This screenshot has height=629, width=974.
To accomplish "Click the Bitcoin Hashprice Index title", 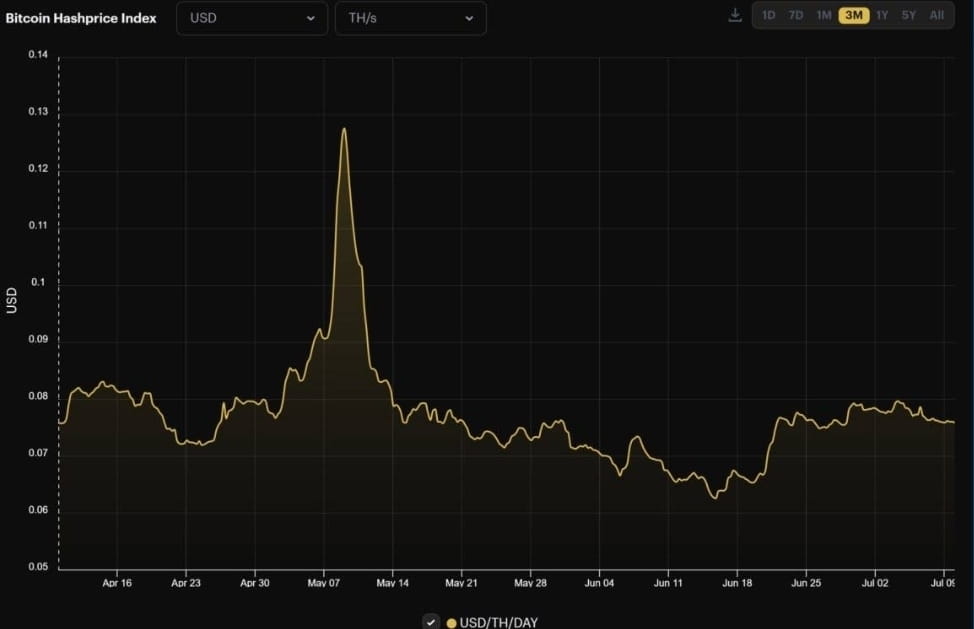I will point(81,18).
